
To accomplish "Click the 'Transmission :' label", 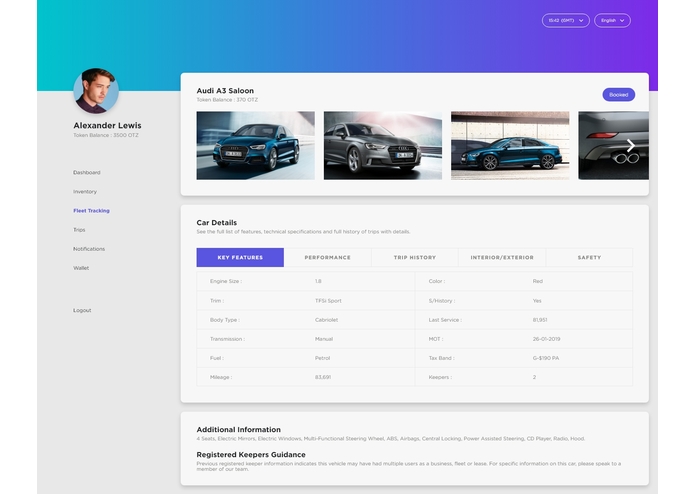I will click(x=227, y=339).
